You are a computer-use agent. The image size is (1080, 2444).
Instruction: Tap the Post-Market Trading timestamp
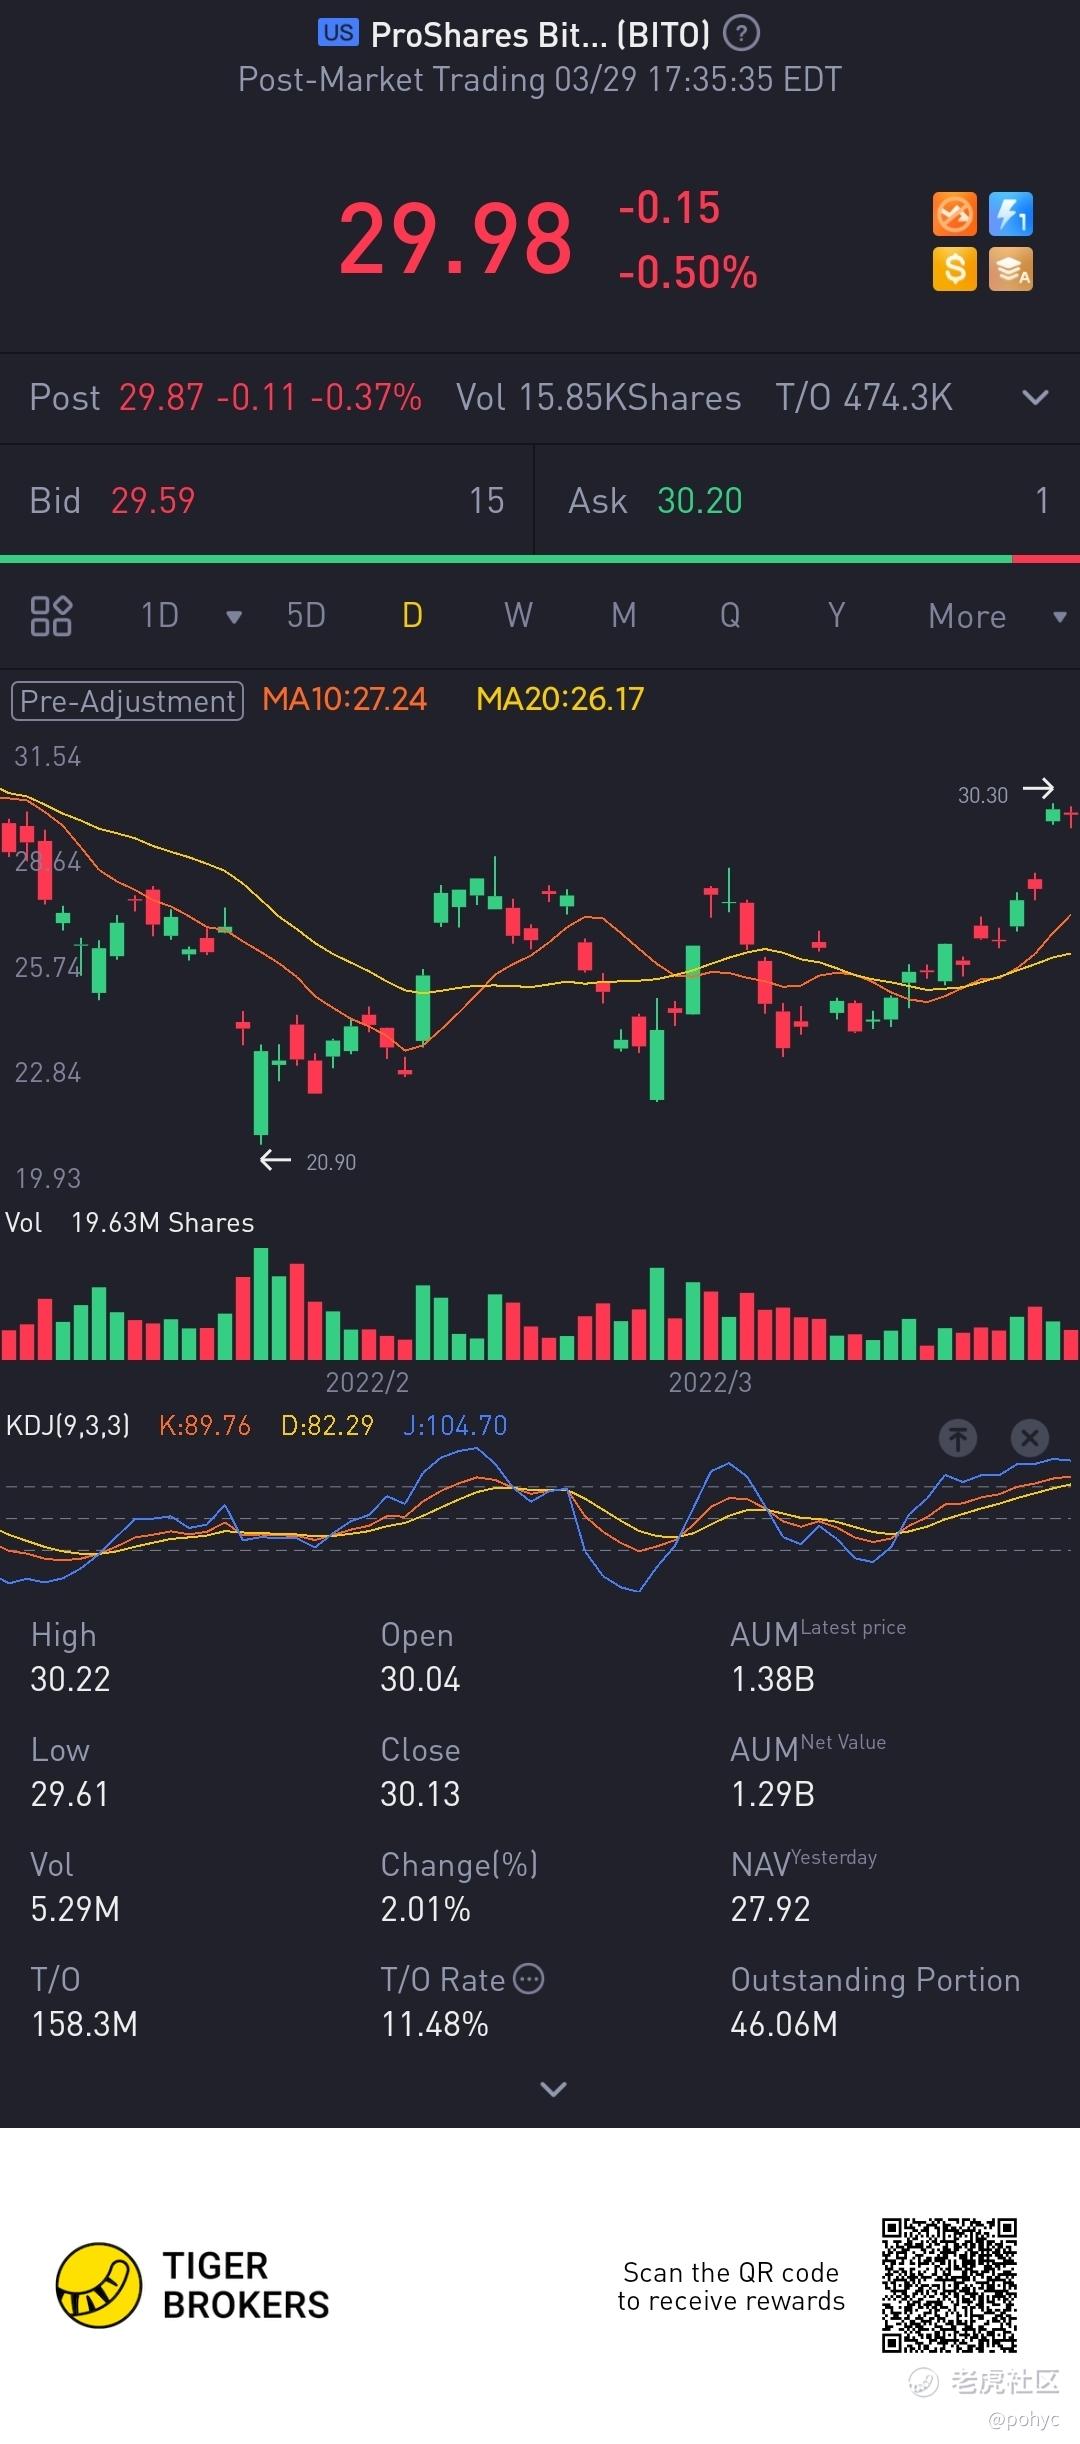click(540, 79)
